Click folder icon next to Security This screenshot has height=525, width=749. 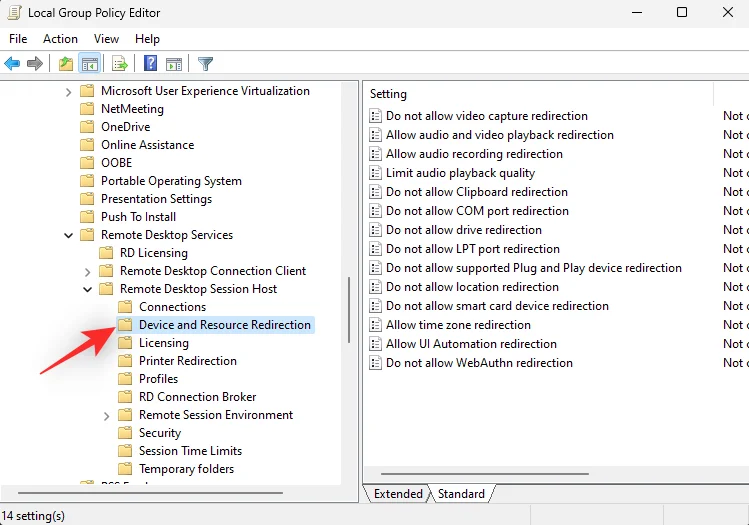pos(125,433)
